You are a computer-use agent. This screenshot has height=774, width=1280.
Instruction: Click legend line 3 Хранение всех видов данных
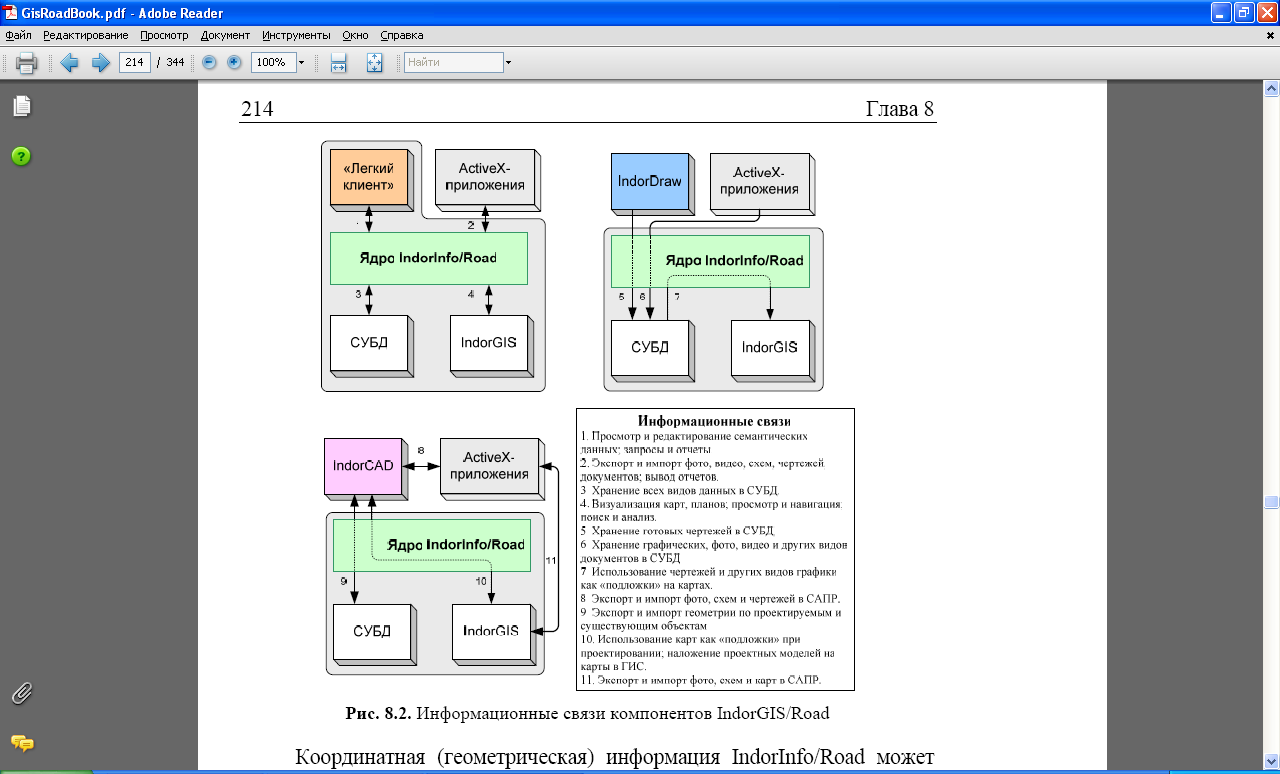[679, 490]
